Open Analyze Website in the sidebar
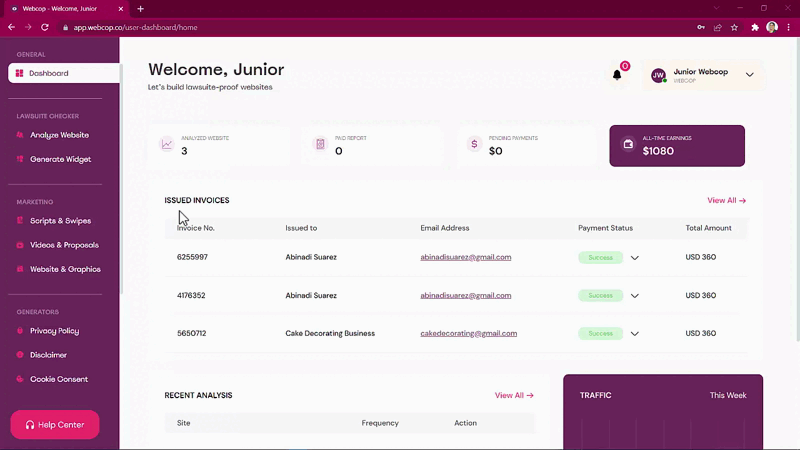 tap(59, 135)
